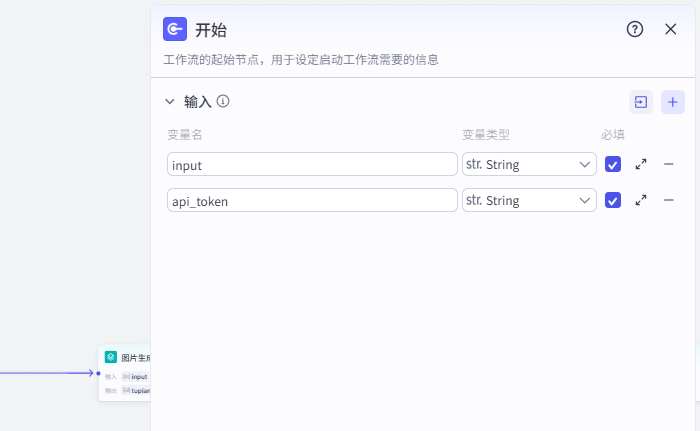Add a new input variable with plus
Screen dimensions: 700x431
[x=673, y=102]
